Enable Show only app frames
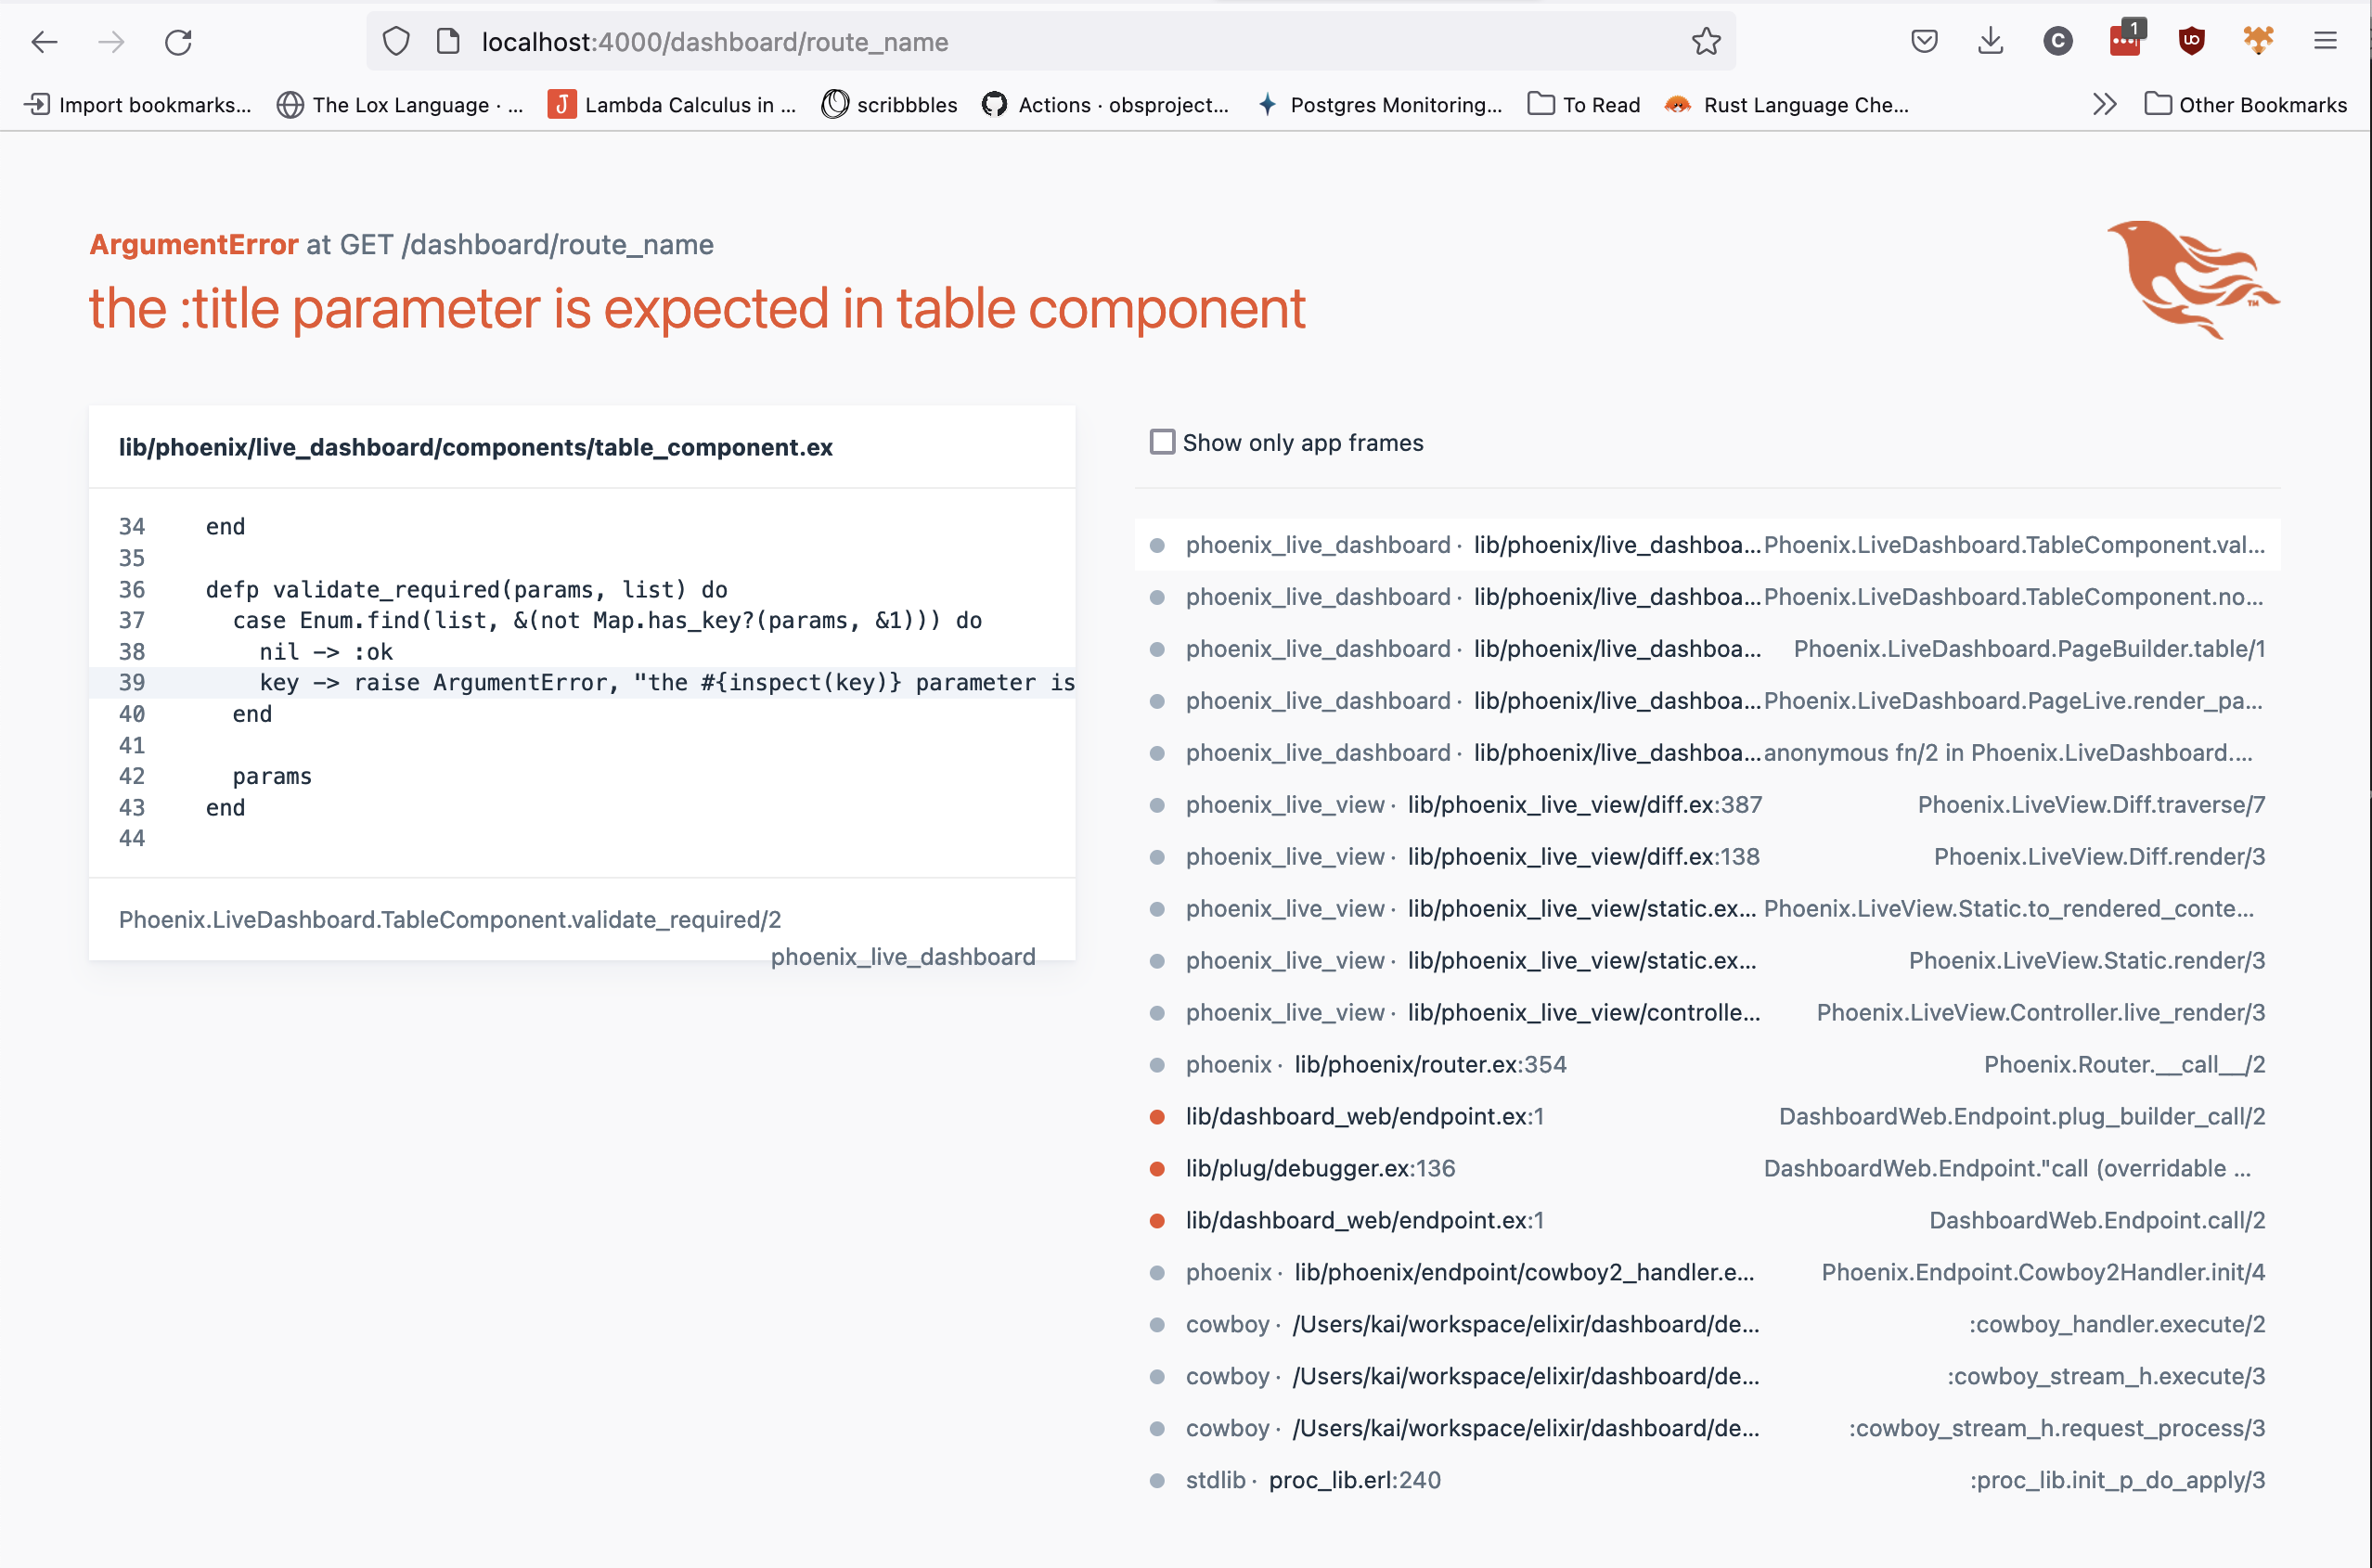This screenshot has width=2372, height=1568. (1161, 441)
